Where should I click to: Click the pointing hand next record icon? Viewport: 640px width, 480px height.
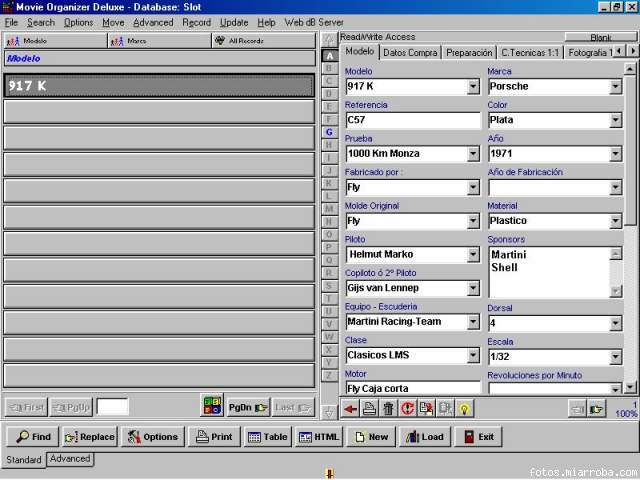point(596,409)
